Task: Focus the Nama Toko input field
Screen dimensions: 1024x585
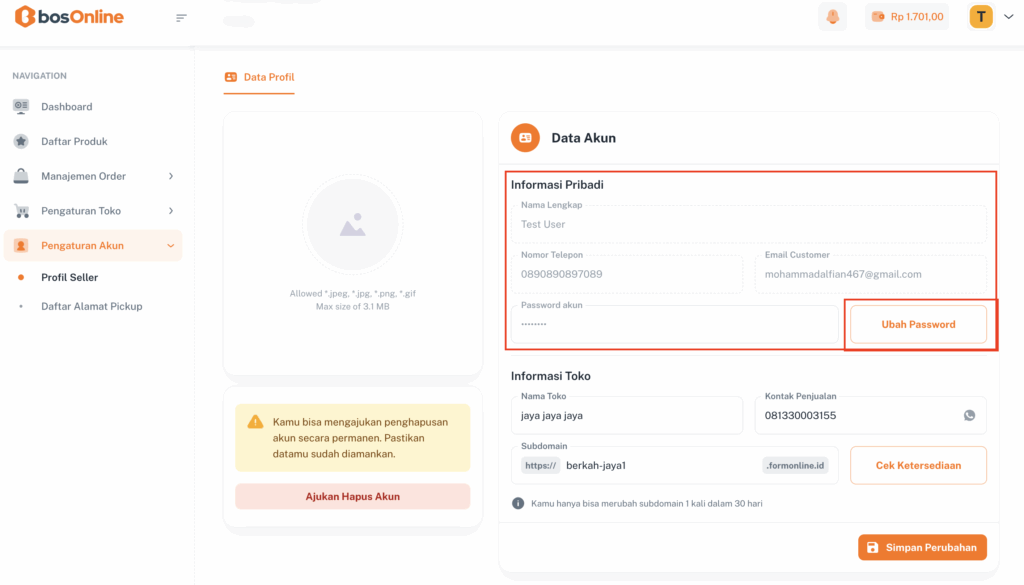Action: [x=626, y=415]
